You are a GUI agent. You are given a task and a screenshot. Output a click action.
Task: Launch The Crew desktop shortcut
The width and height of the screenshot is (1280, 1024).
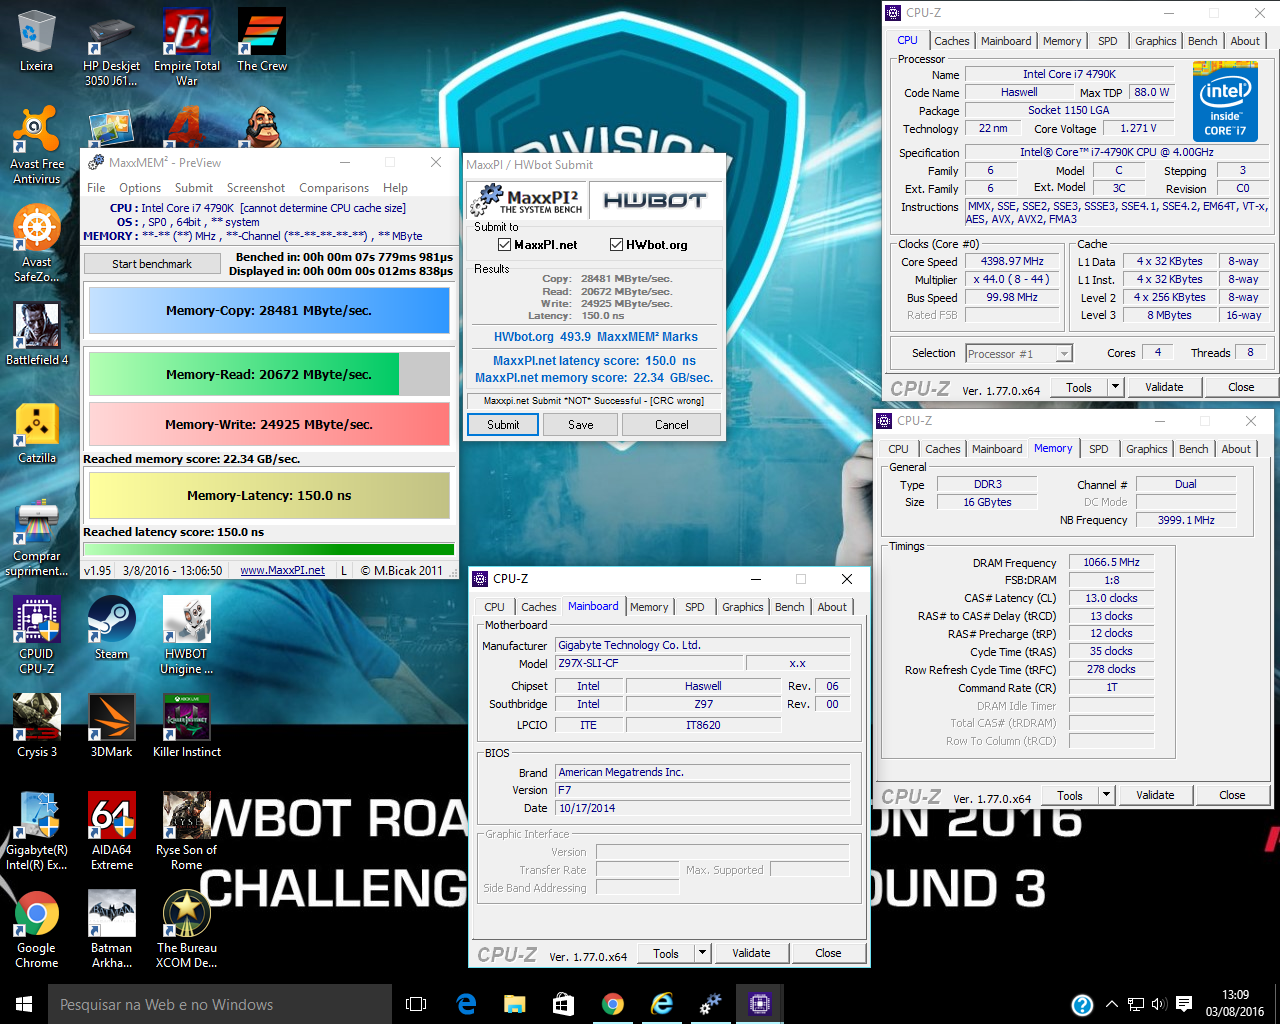click(x=262, y=42)
